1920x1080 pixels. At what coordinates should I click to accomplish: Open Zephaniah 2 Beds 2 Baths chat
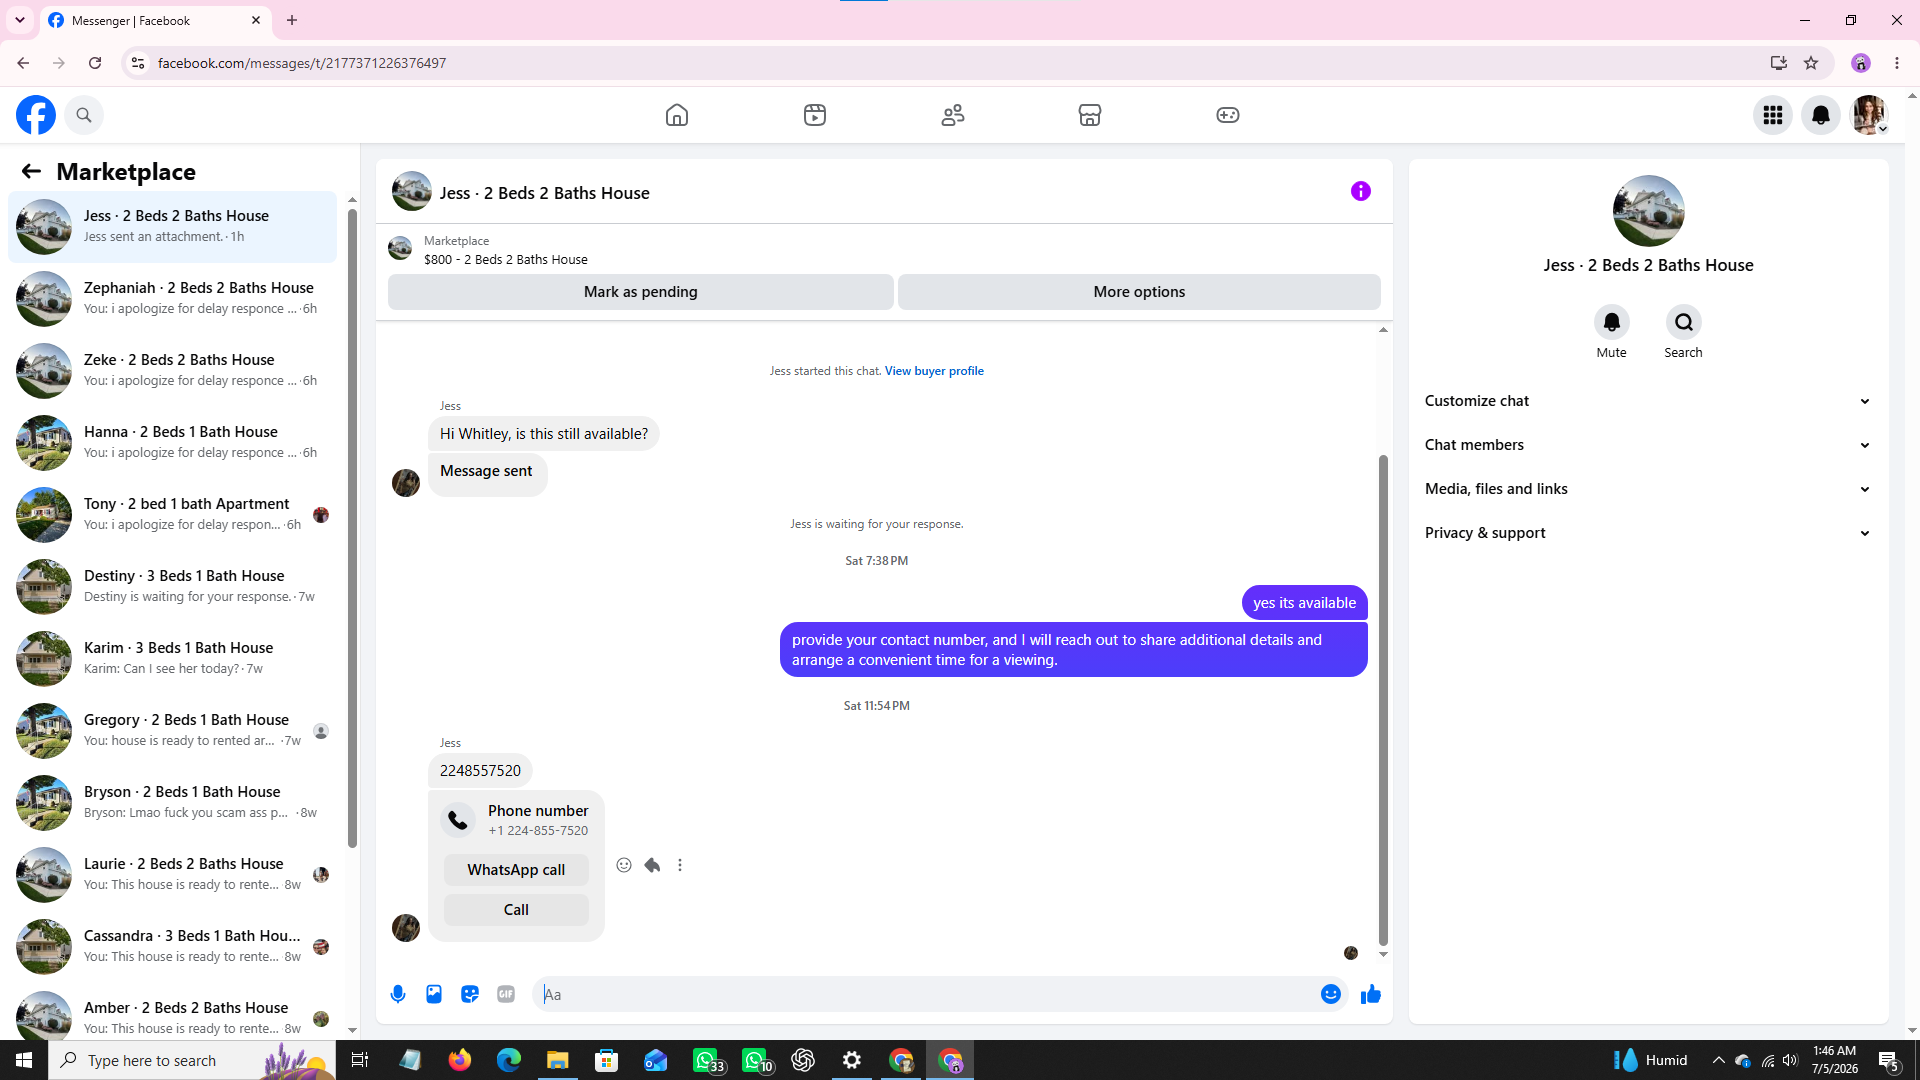click(x=172, y=298)
